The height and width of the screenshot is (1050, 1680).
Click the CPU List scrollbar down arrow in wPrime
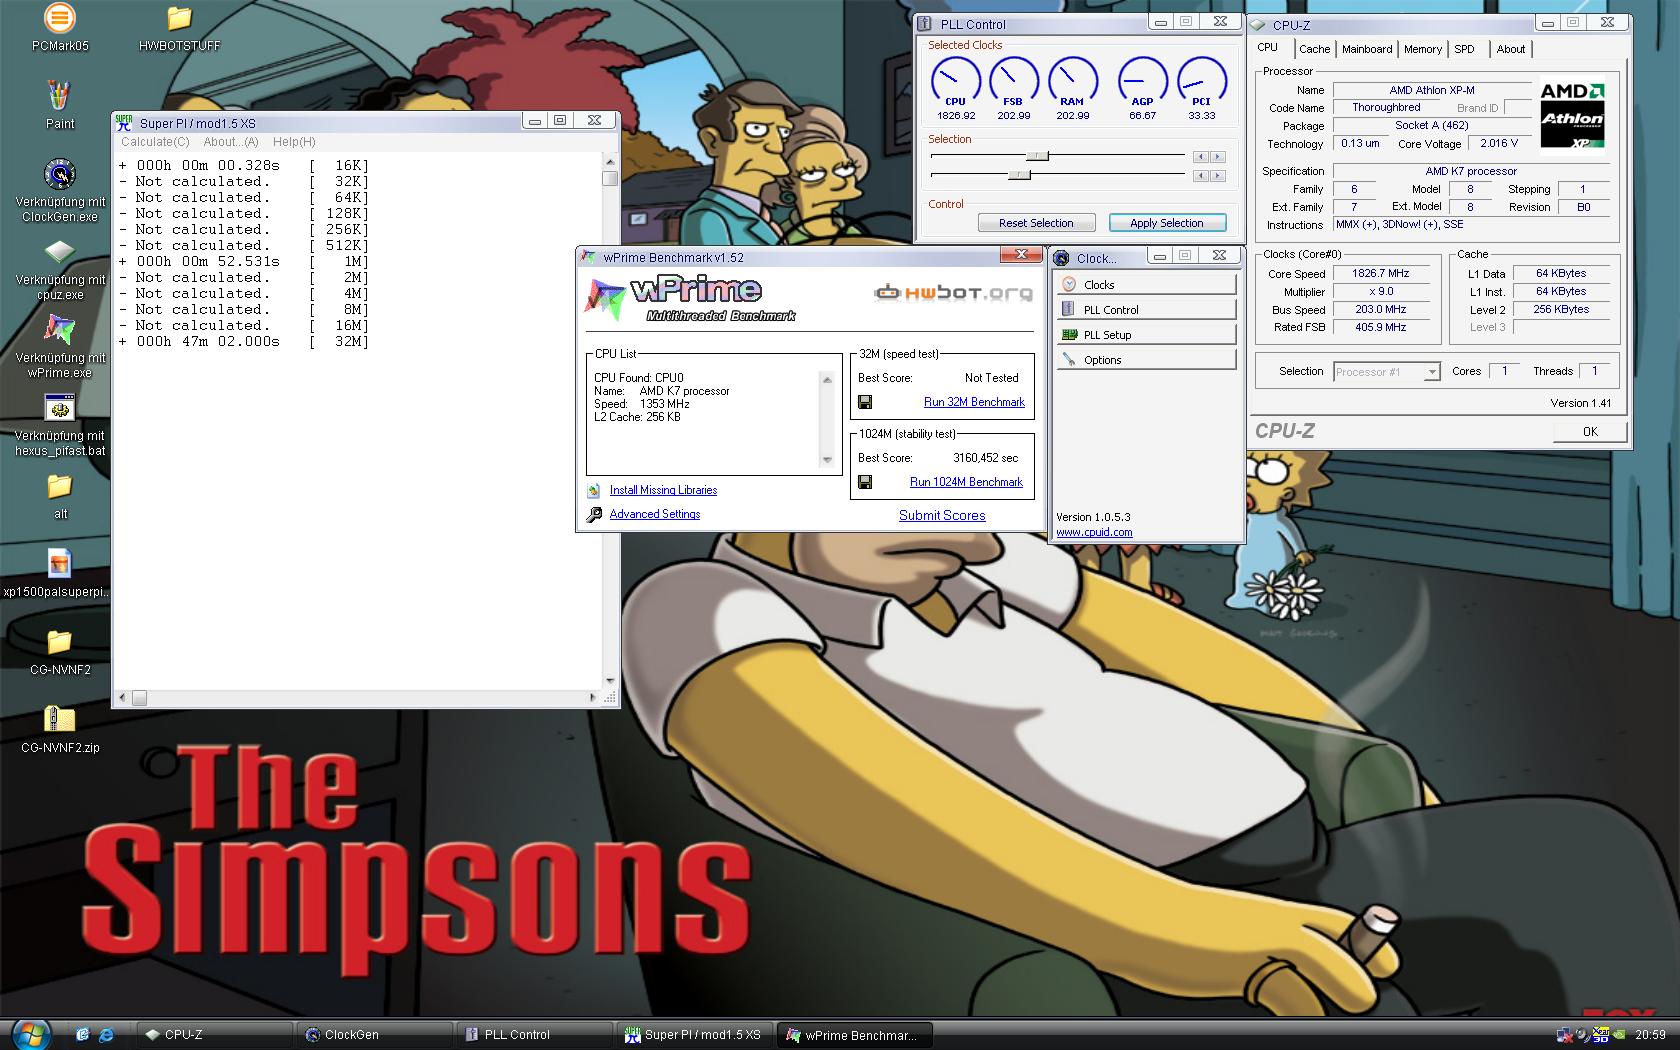(827, 460)
